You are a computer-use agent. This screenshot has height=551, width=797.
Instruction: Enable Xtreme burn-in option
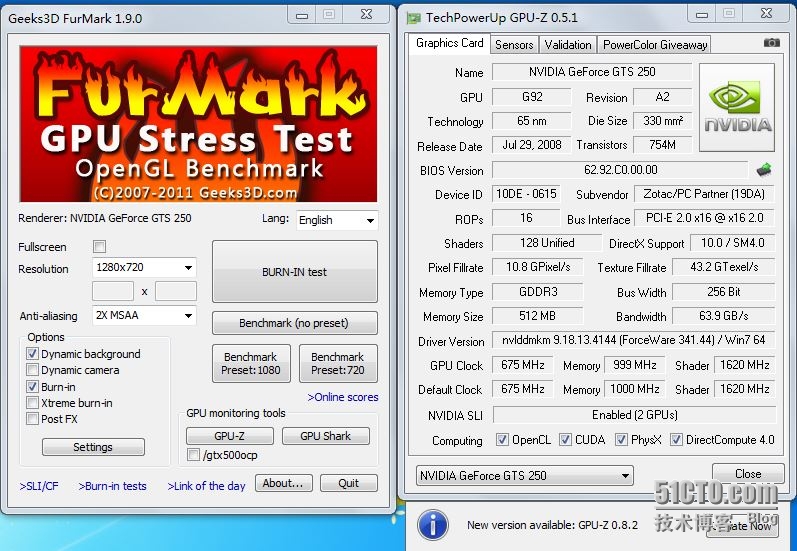[x=32, y=403]
